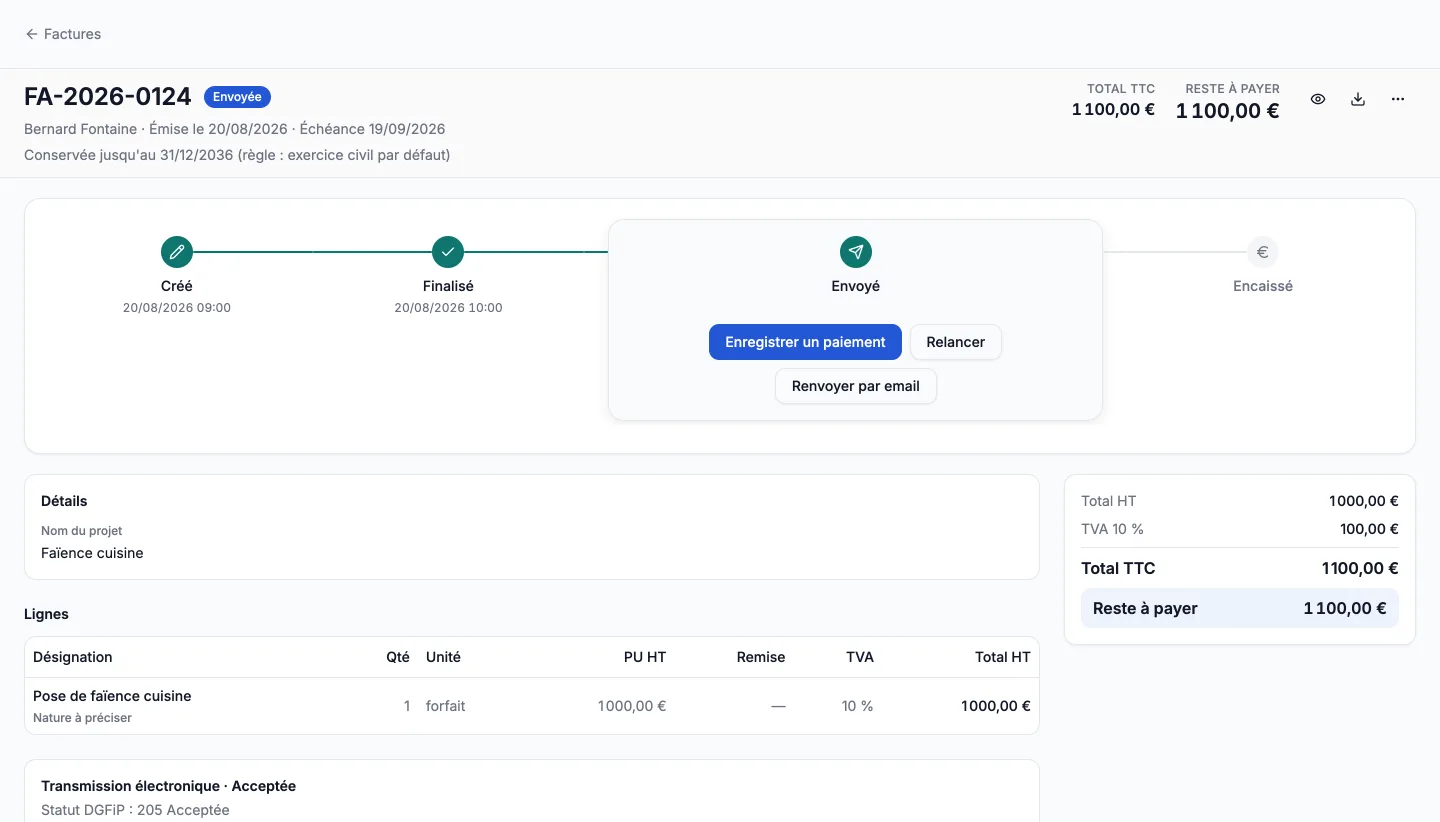Image resolution: width=1440 pixels, height=822 pixels.
Task: Click the header TOTAL TTC amount
Action: coord(1113,109)
